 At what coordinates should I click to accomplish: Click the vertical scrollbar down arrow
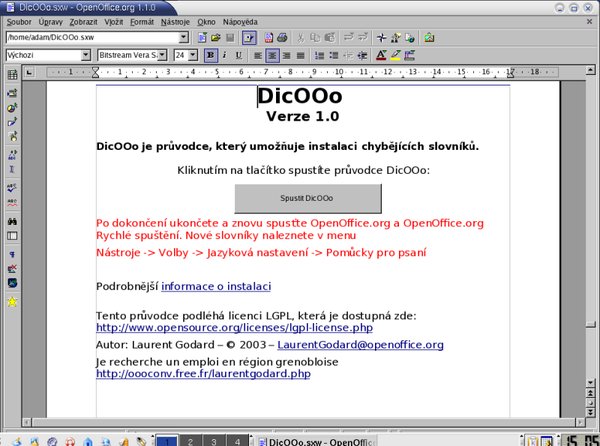(x=590, y=383)
